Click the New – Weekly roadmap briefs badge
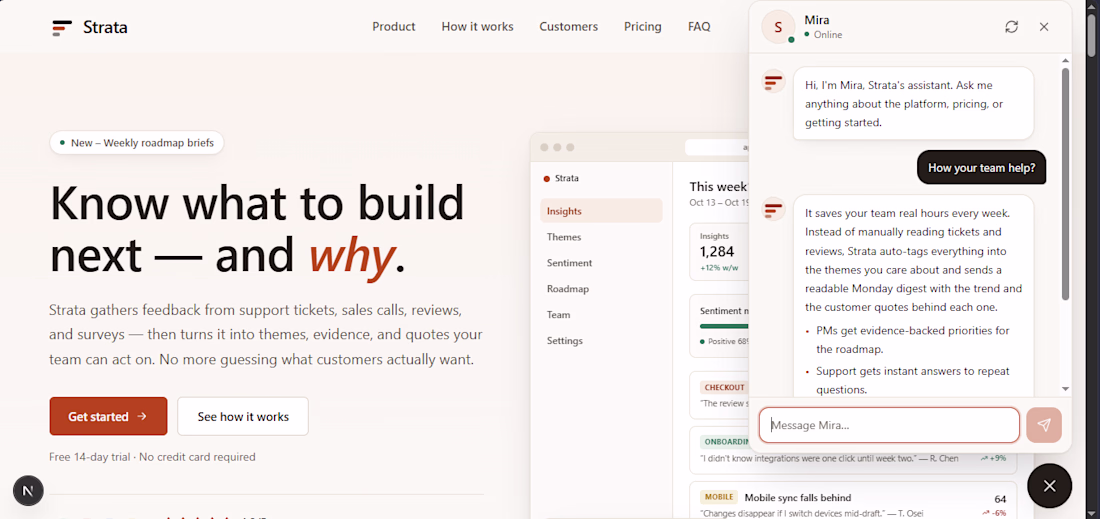The width and height of the screenshot is (1100, 519). click(137, 142)
